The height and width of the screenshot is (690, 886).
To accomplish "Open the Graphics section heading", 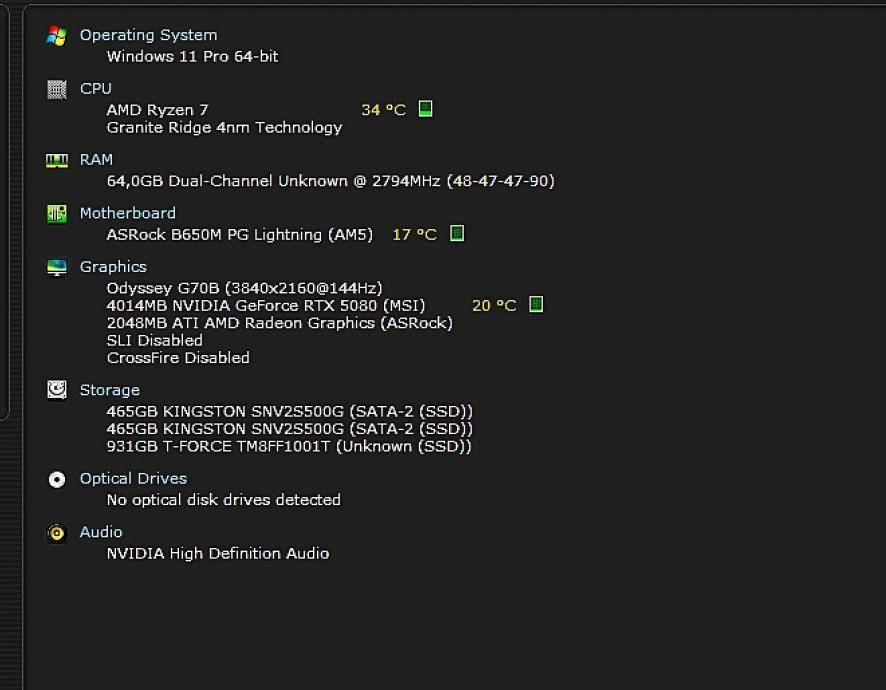I will 113,267.
